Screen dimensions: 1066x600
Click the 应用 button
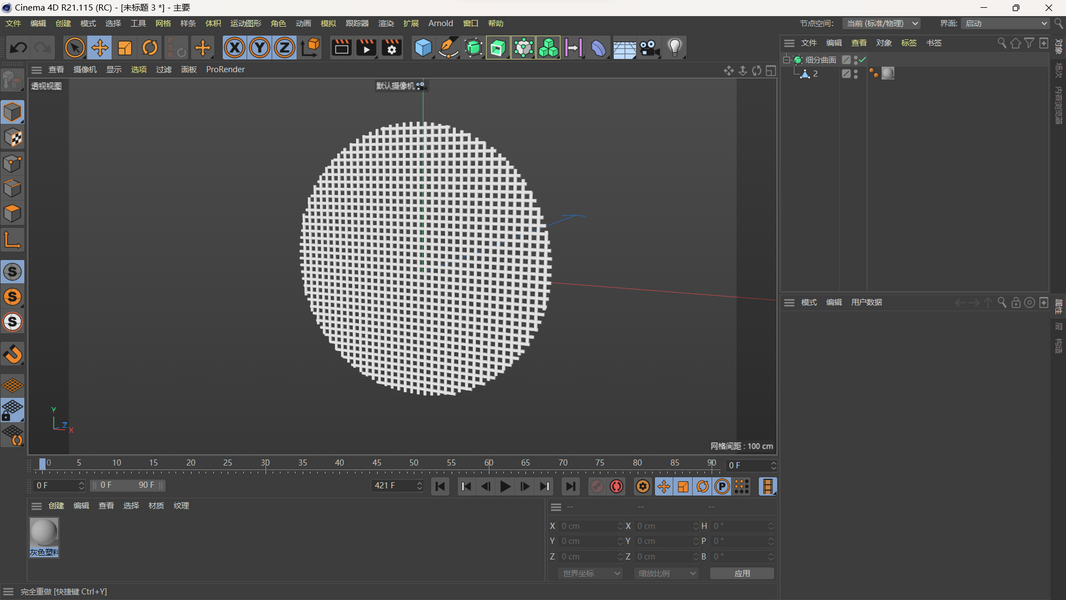coord(741,573)
